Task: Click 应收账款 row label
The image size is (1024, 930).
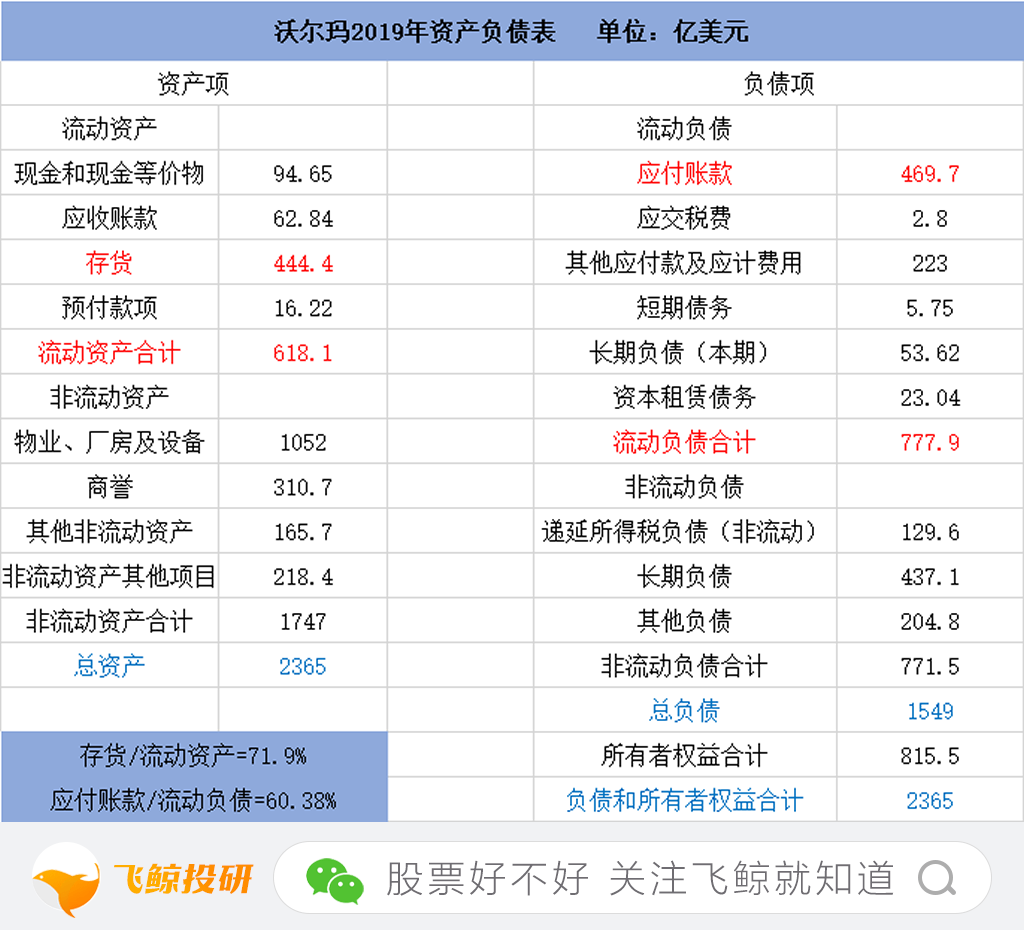Action: [109, 218]
